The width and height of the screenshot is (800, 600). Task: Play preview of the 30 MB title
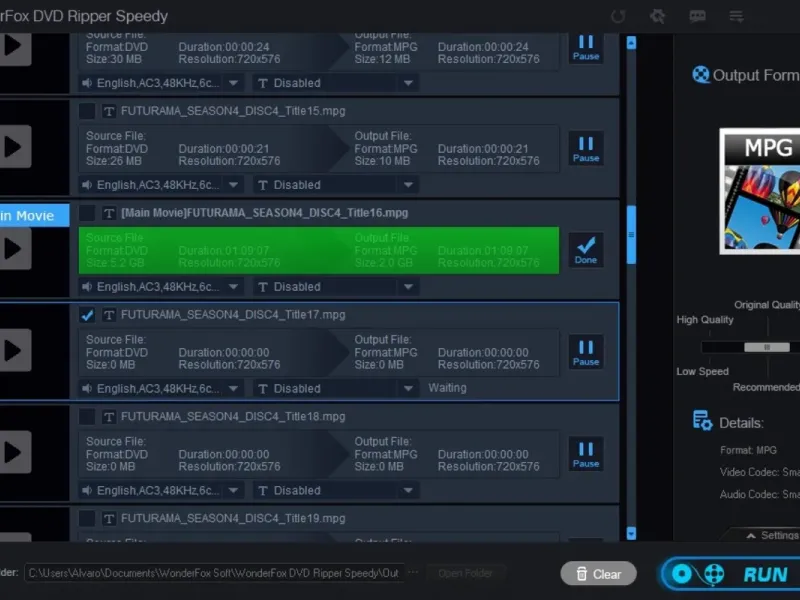pyautogui.click(x=14, y=47)
